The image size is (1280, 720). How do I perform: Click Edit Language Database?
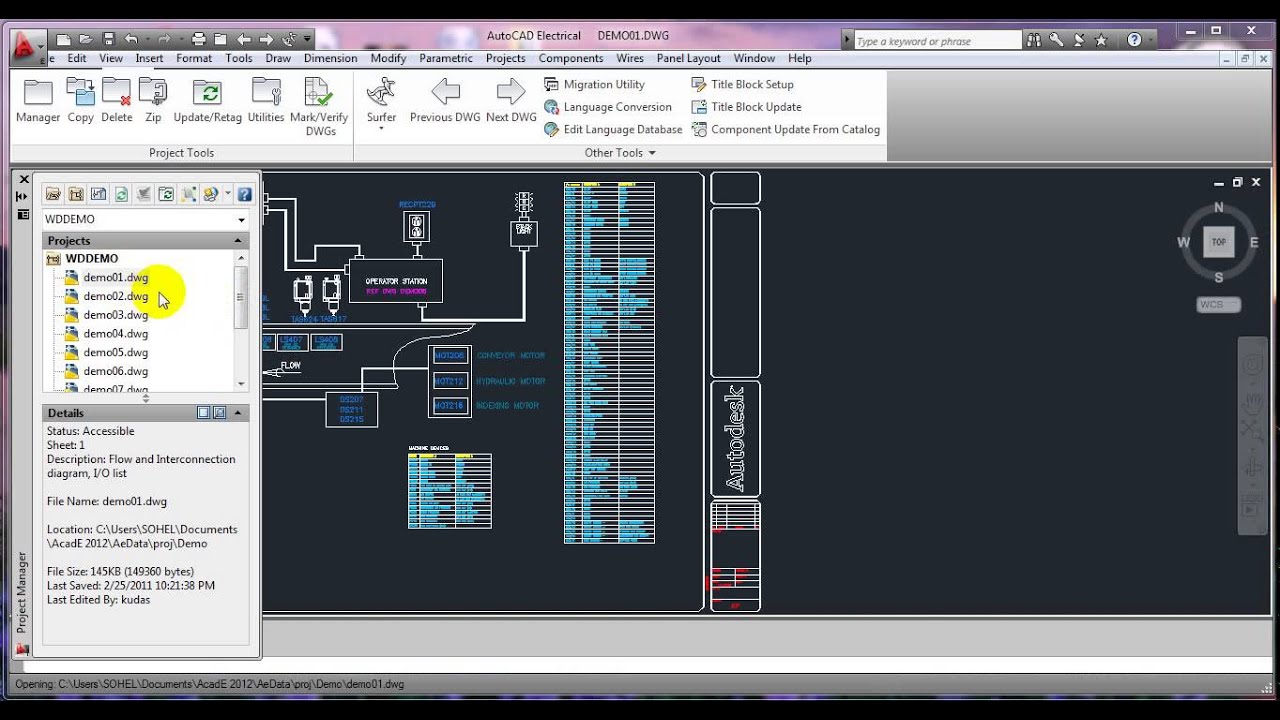pos(613,129)
